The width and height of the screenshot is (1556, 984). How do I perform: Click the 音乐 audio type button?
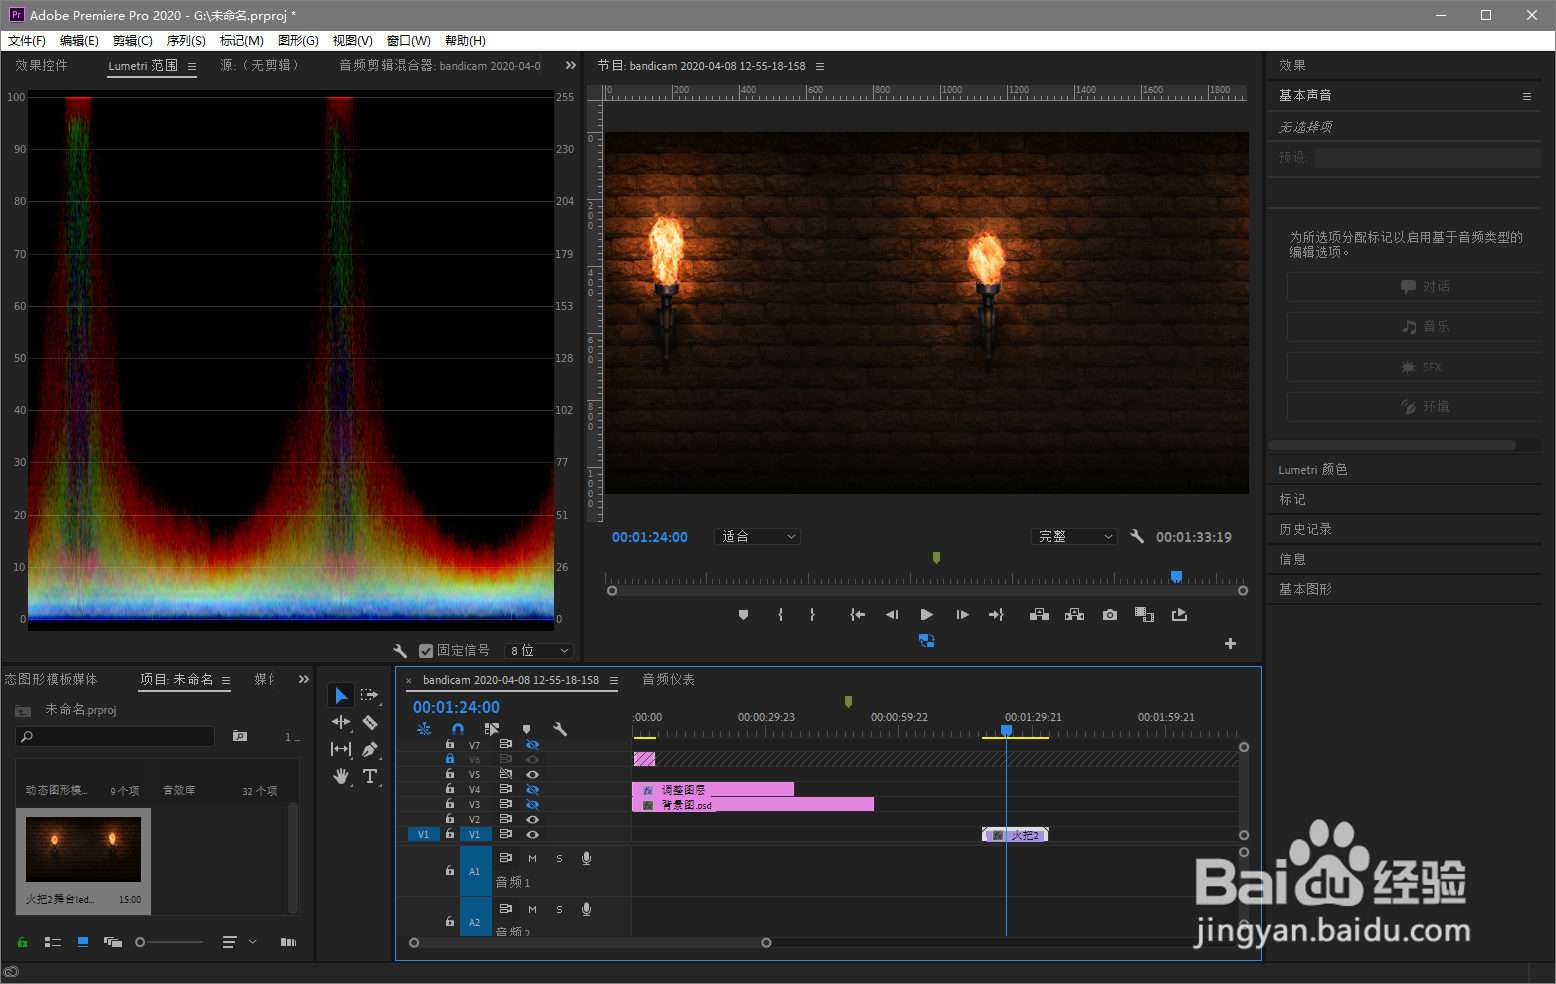1413,327
